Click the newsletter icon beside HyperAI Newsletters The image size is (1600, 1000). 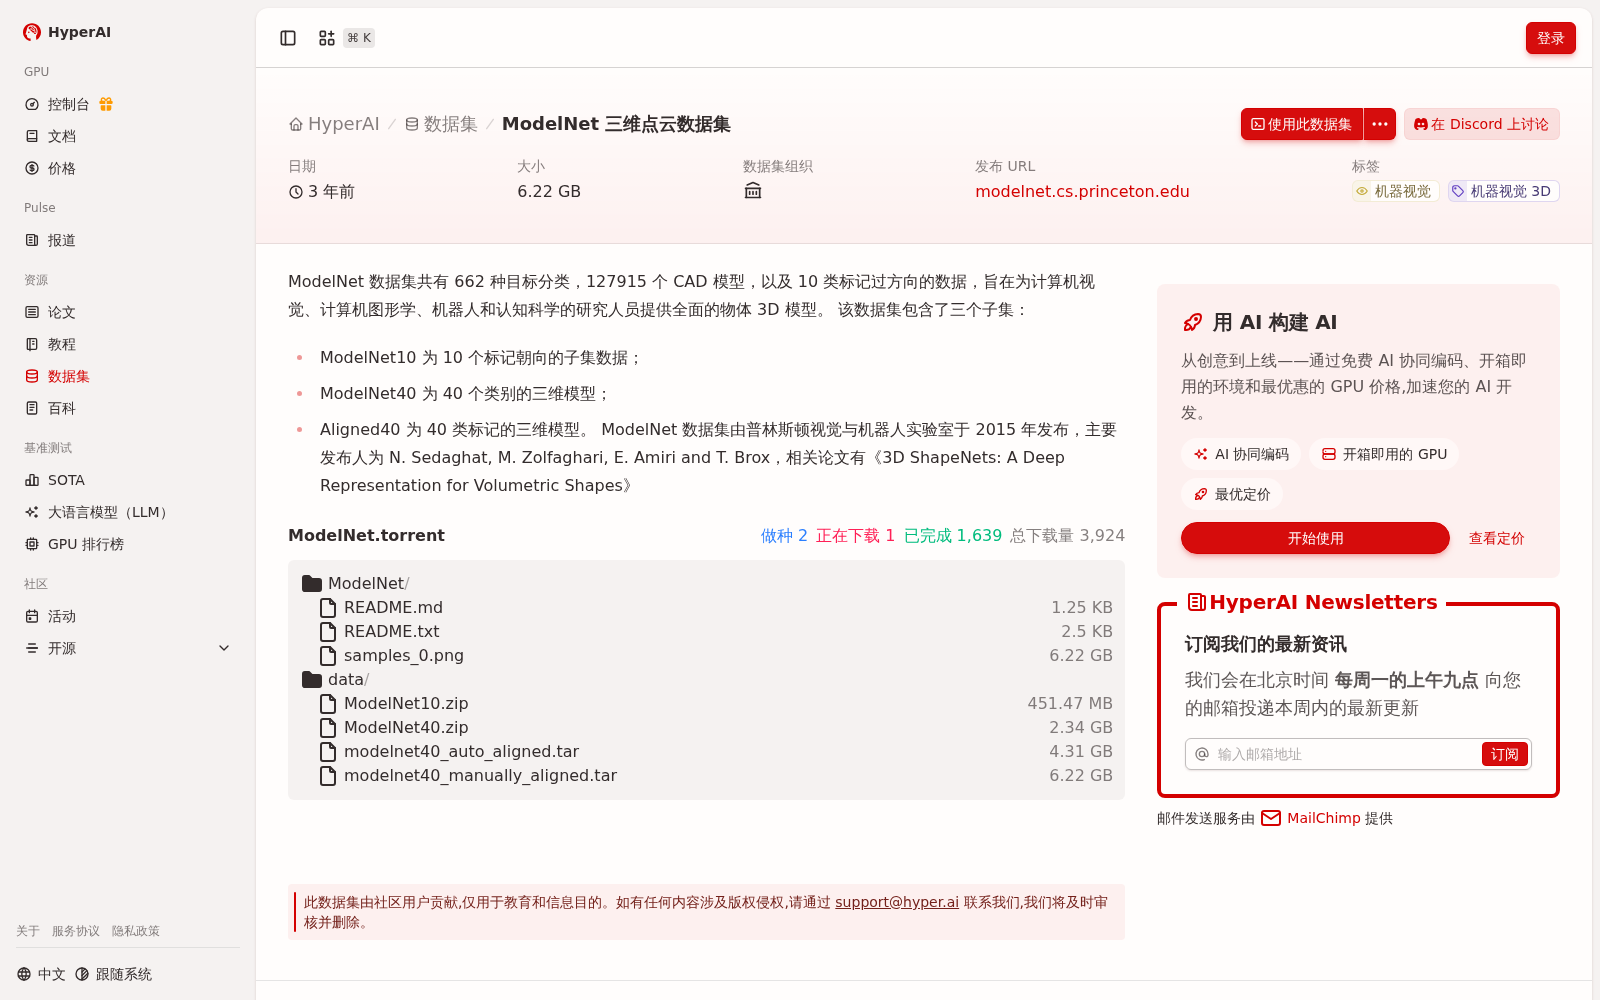(x=1196, y=602)
